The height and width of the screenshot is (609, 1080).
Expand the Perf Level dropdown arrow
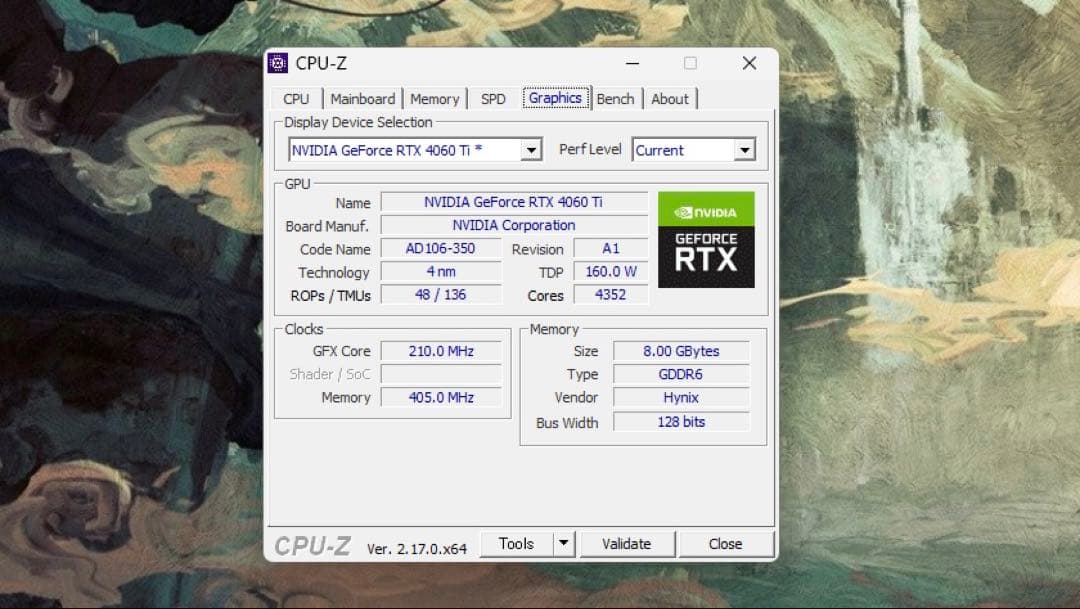point(745,150)
